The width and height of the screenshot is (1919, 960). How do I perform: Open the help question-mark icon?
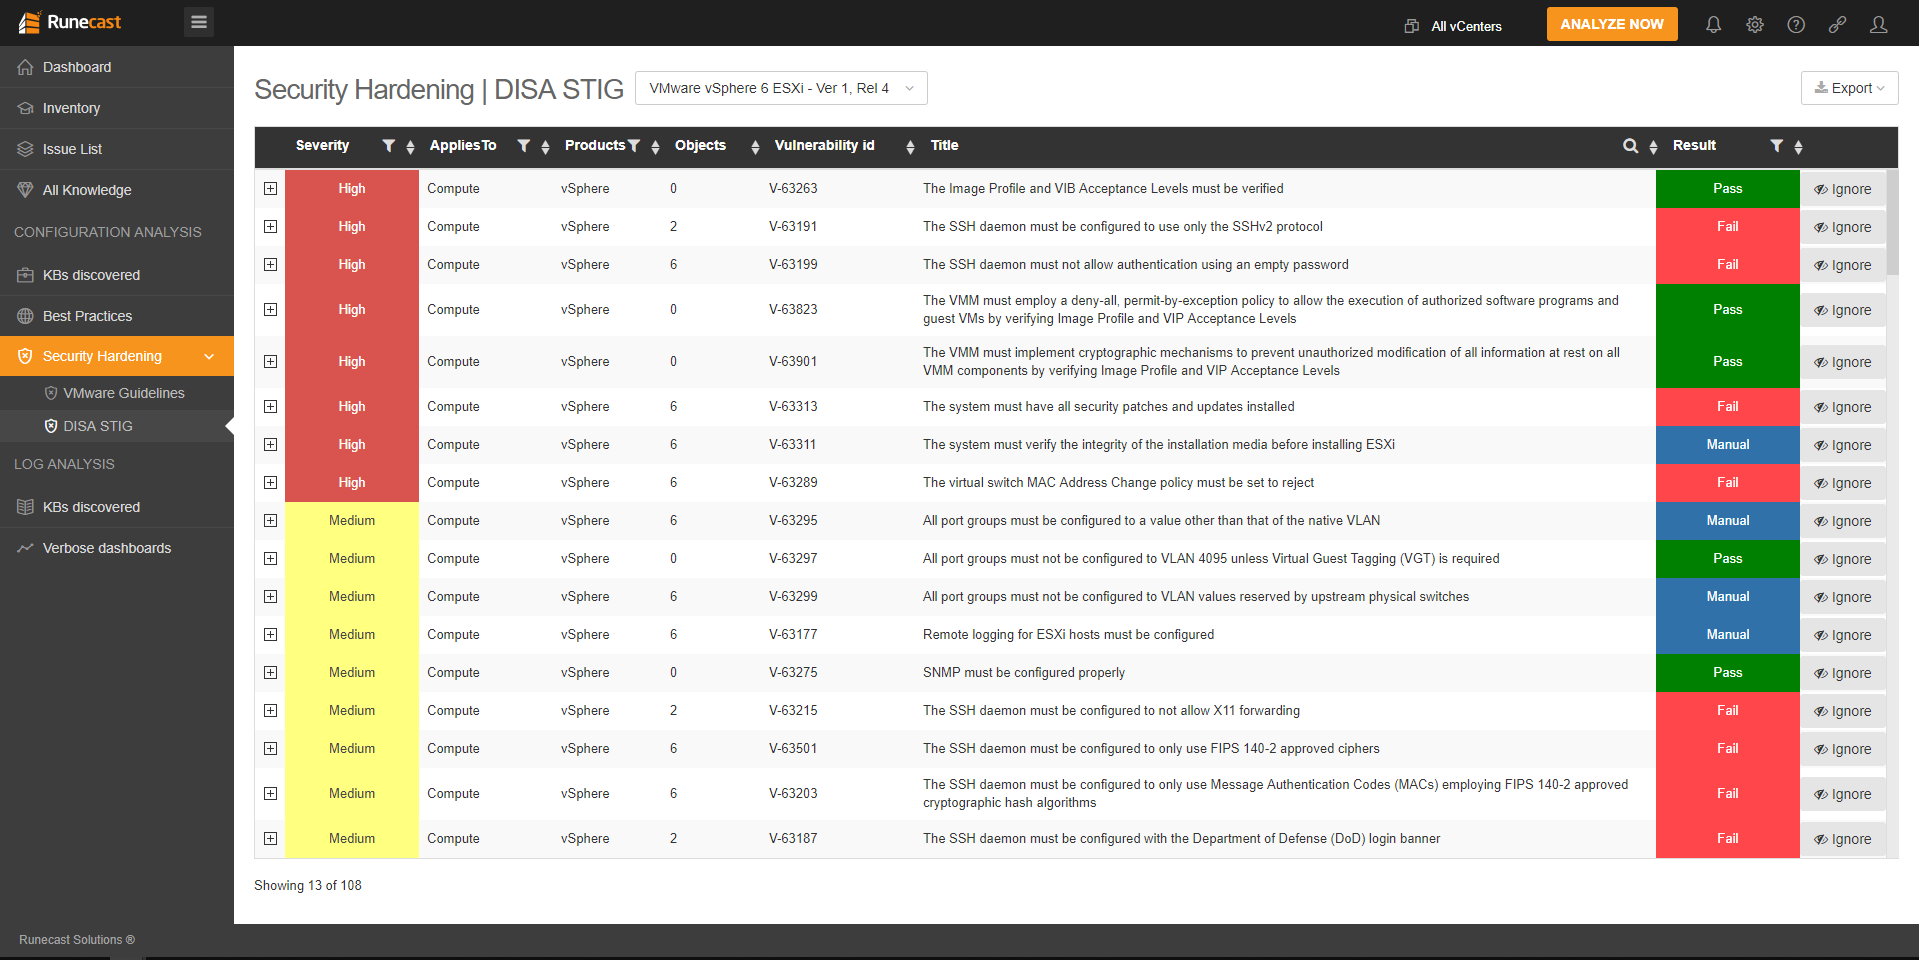pos(1796,24)
